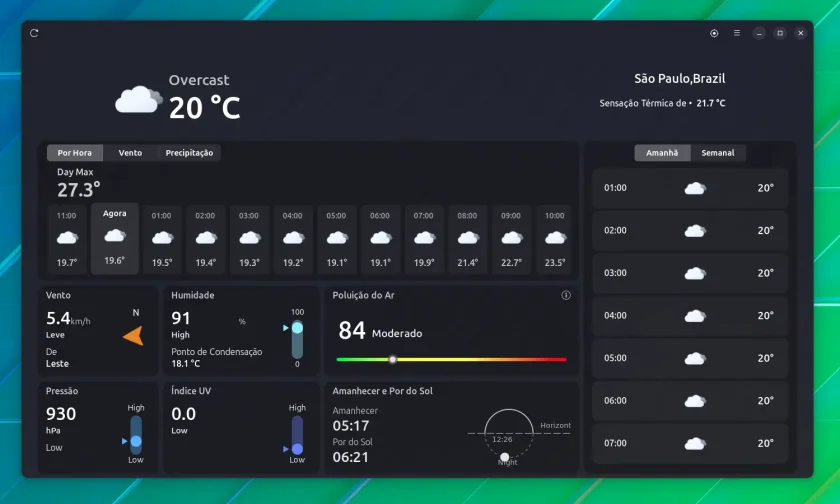
Task: Click the humidity level indicator bar
Action: point(297,339)
